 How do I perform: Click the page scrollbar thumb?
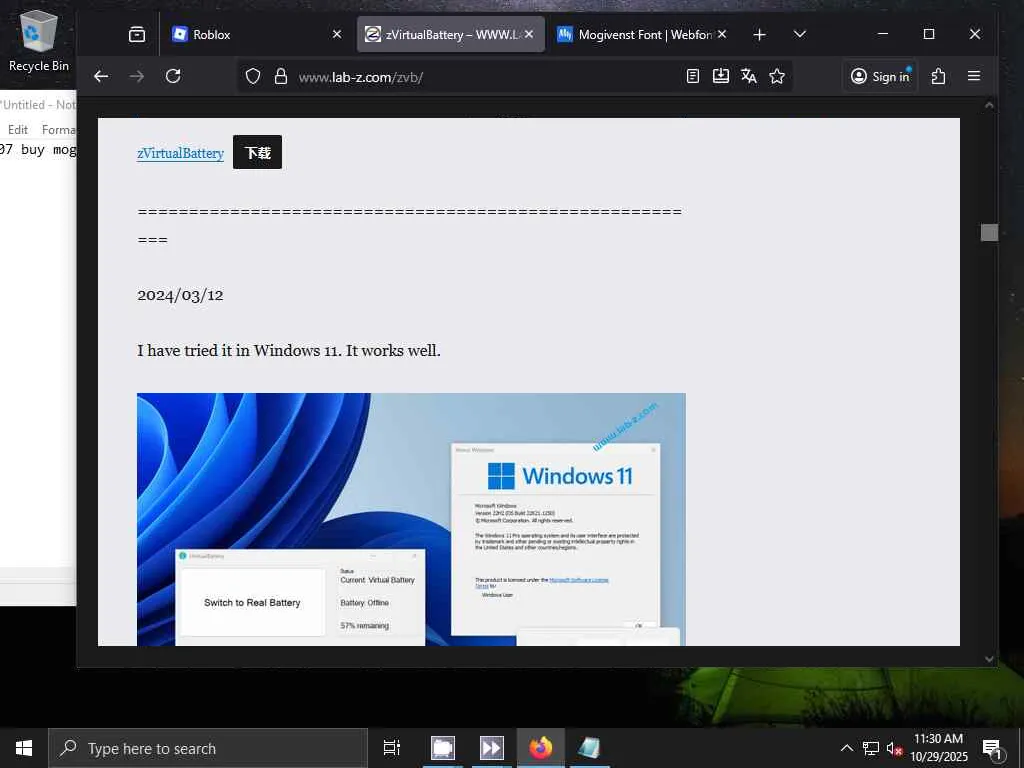pyautogui.click(x=989, y=232)
